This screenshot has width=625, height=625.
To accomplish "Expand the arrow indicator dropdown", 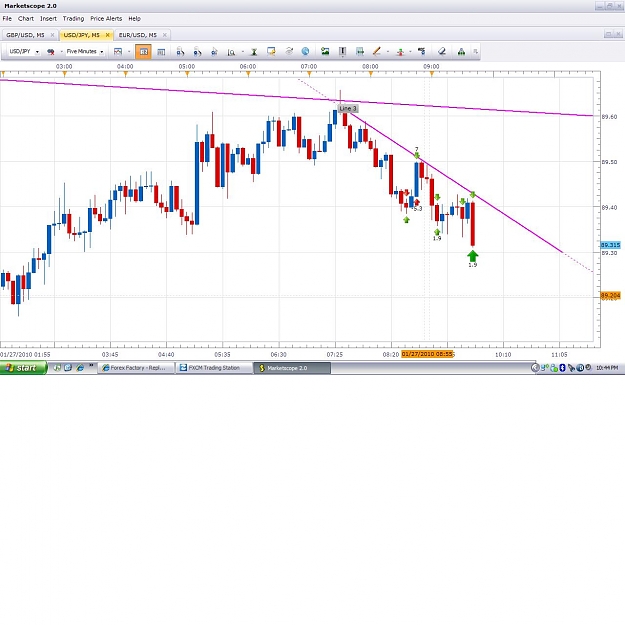I will 410,52.
